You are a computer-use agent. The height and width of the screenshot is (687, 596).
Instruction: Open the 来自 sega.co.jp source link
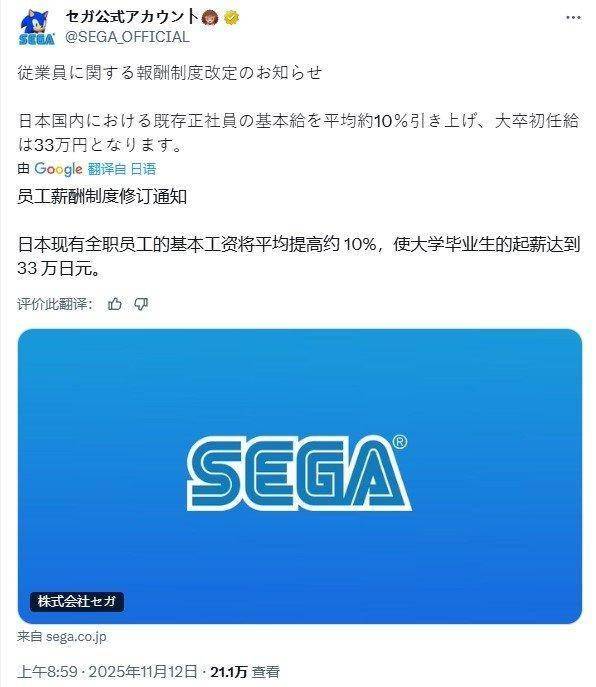pyautogui.click(x=62, y=636)
